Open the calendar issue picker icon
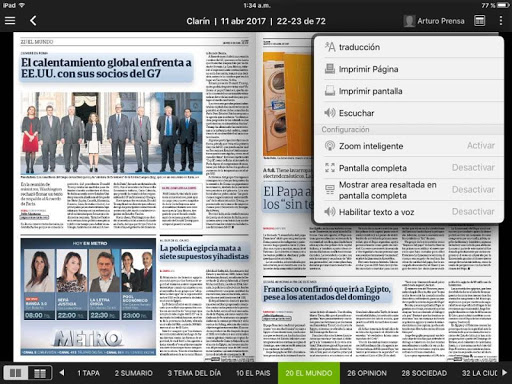This screenshot has width=512, height=384. coord(479,21)
